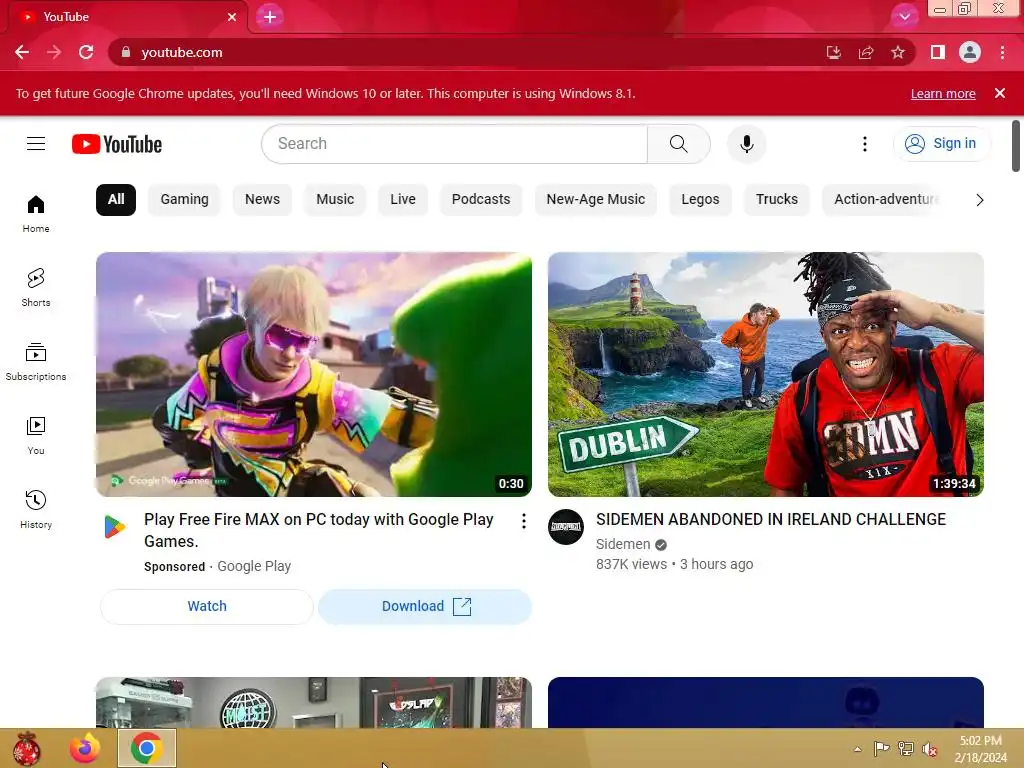
Task: Open History in sidebar
Action: (x=36, y=509)
